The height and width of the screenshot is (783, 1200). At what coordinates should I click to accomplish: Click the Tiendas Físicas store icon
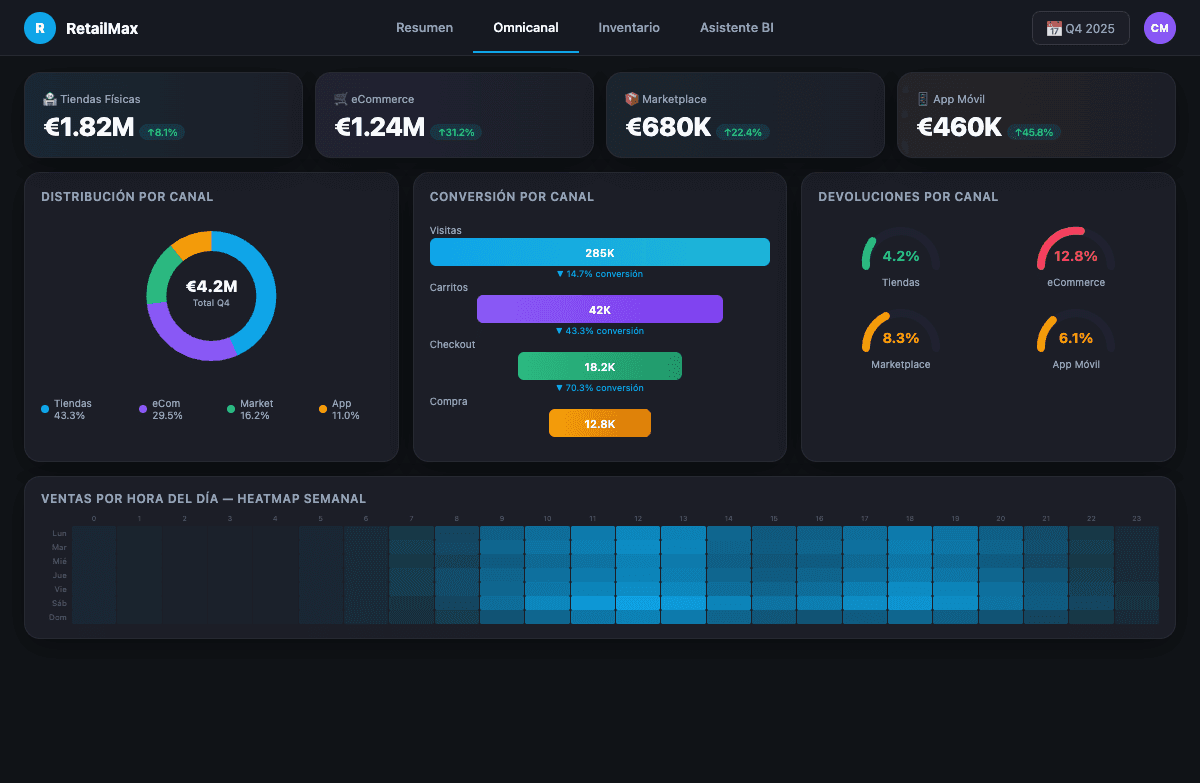click(x=52, y=99)
